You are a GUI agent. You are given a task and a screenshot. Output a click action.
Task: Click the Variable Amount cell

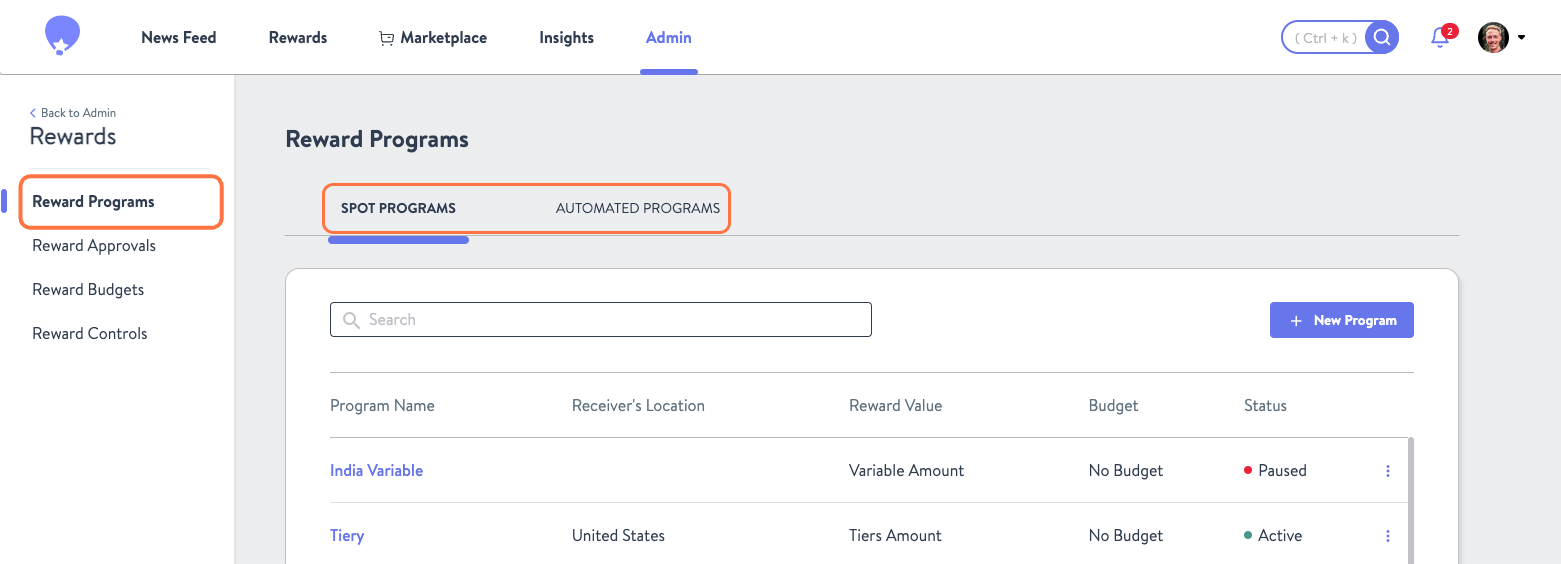click(x=906, y=471)
